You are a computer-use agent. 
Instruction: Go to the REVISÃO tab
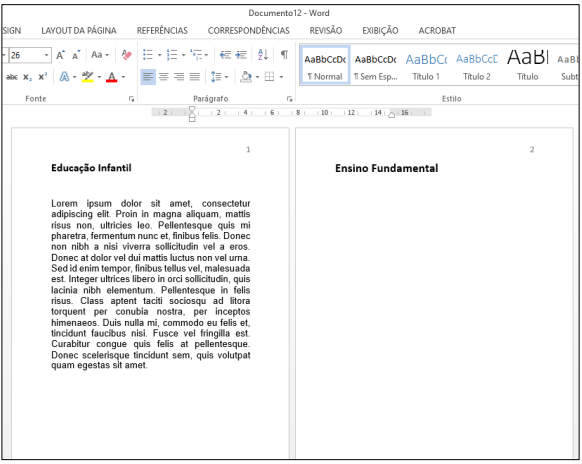[326, 30]
